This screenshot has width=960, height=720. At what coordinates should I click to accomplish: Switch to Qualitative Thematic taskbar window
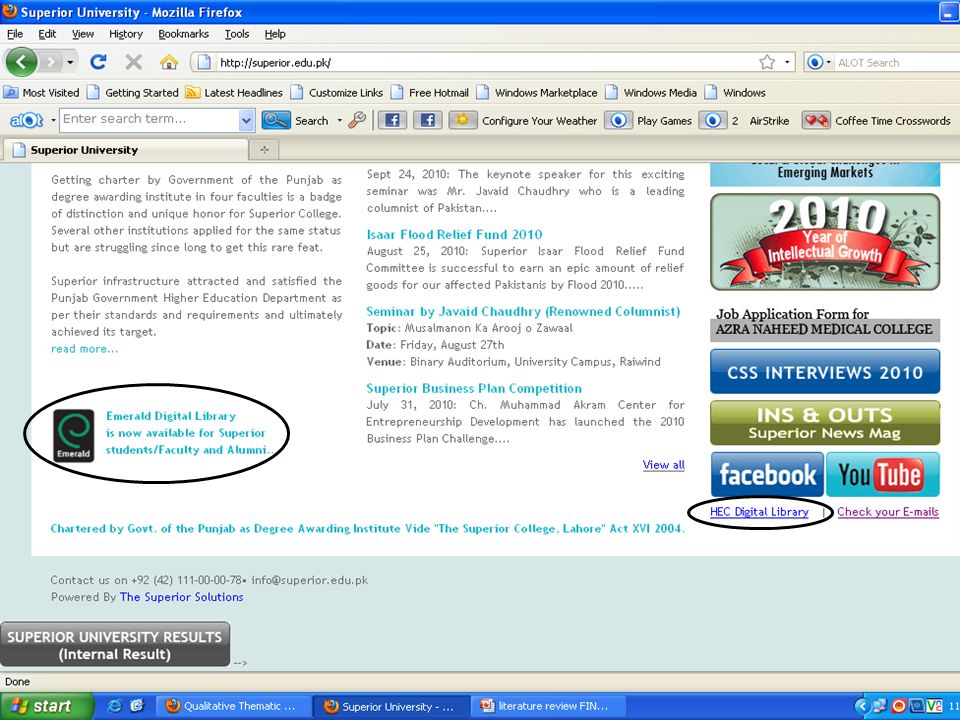tap(234, 706)
